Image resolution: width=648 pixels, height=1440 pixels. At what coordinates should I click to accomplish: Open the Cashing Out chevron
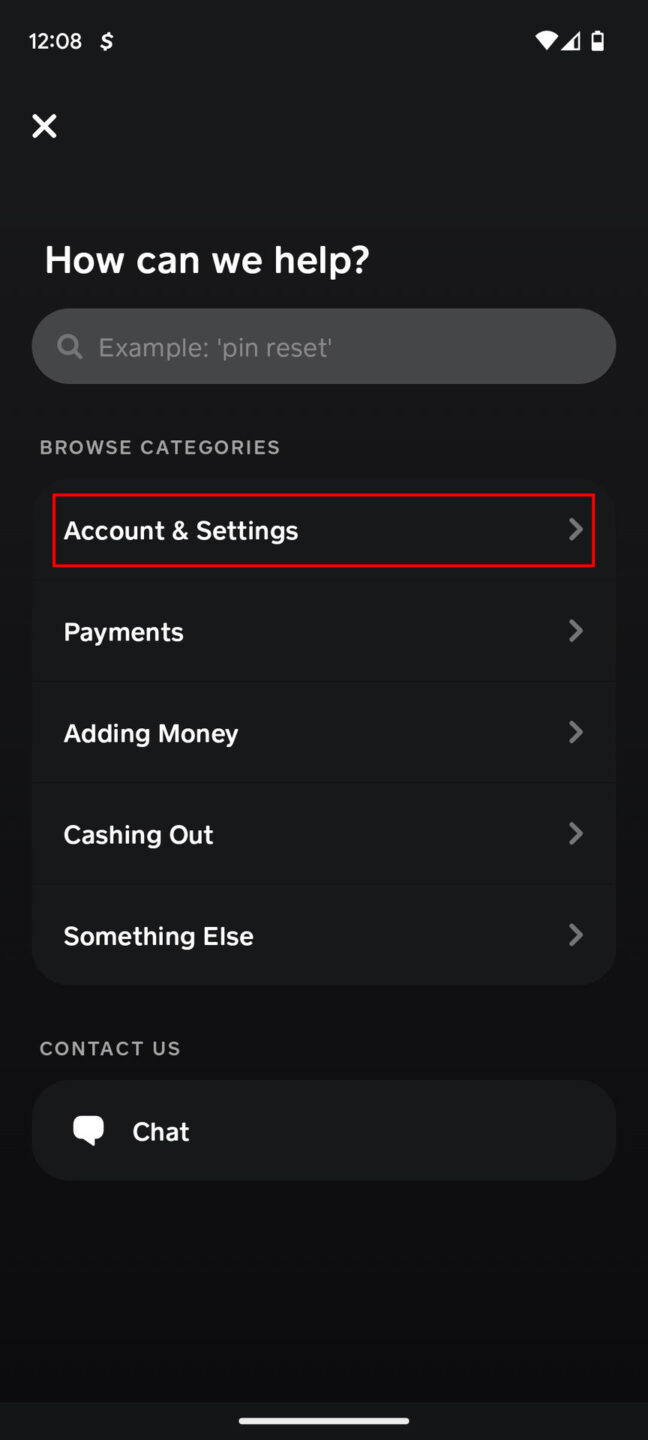coord(576,833)
